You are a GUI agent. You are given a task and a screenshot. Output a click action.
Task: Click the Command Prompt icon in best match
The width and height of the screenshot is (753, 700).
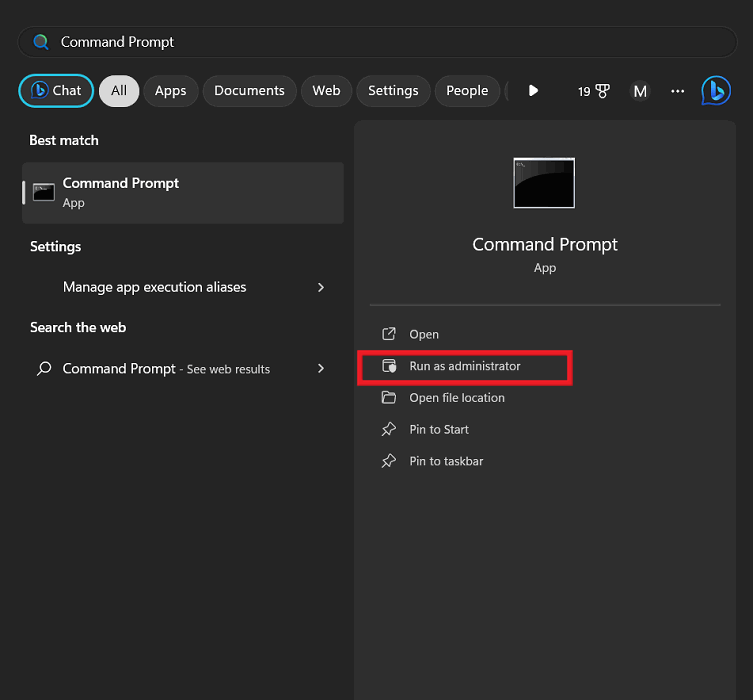pyautogui.click(x=44, y=193)
